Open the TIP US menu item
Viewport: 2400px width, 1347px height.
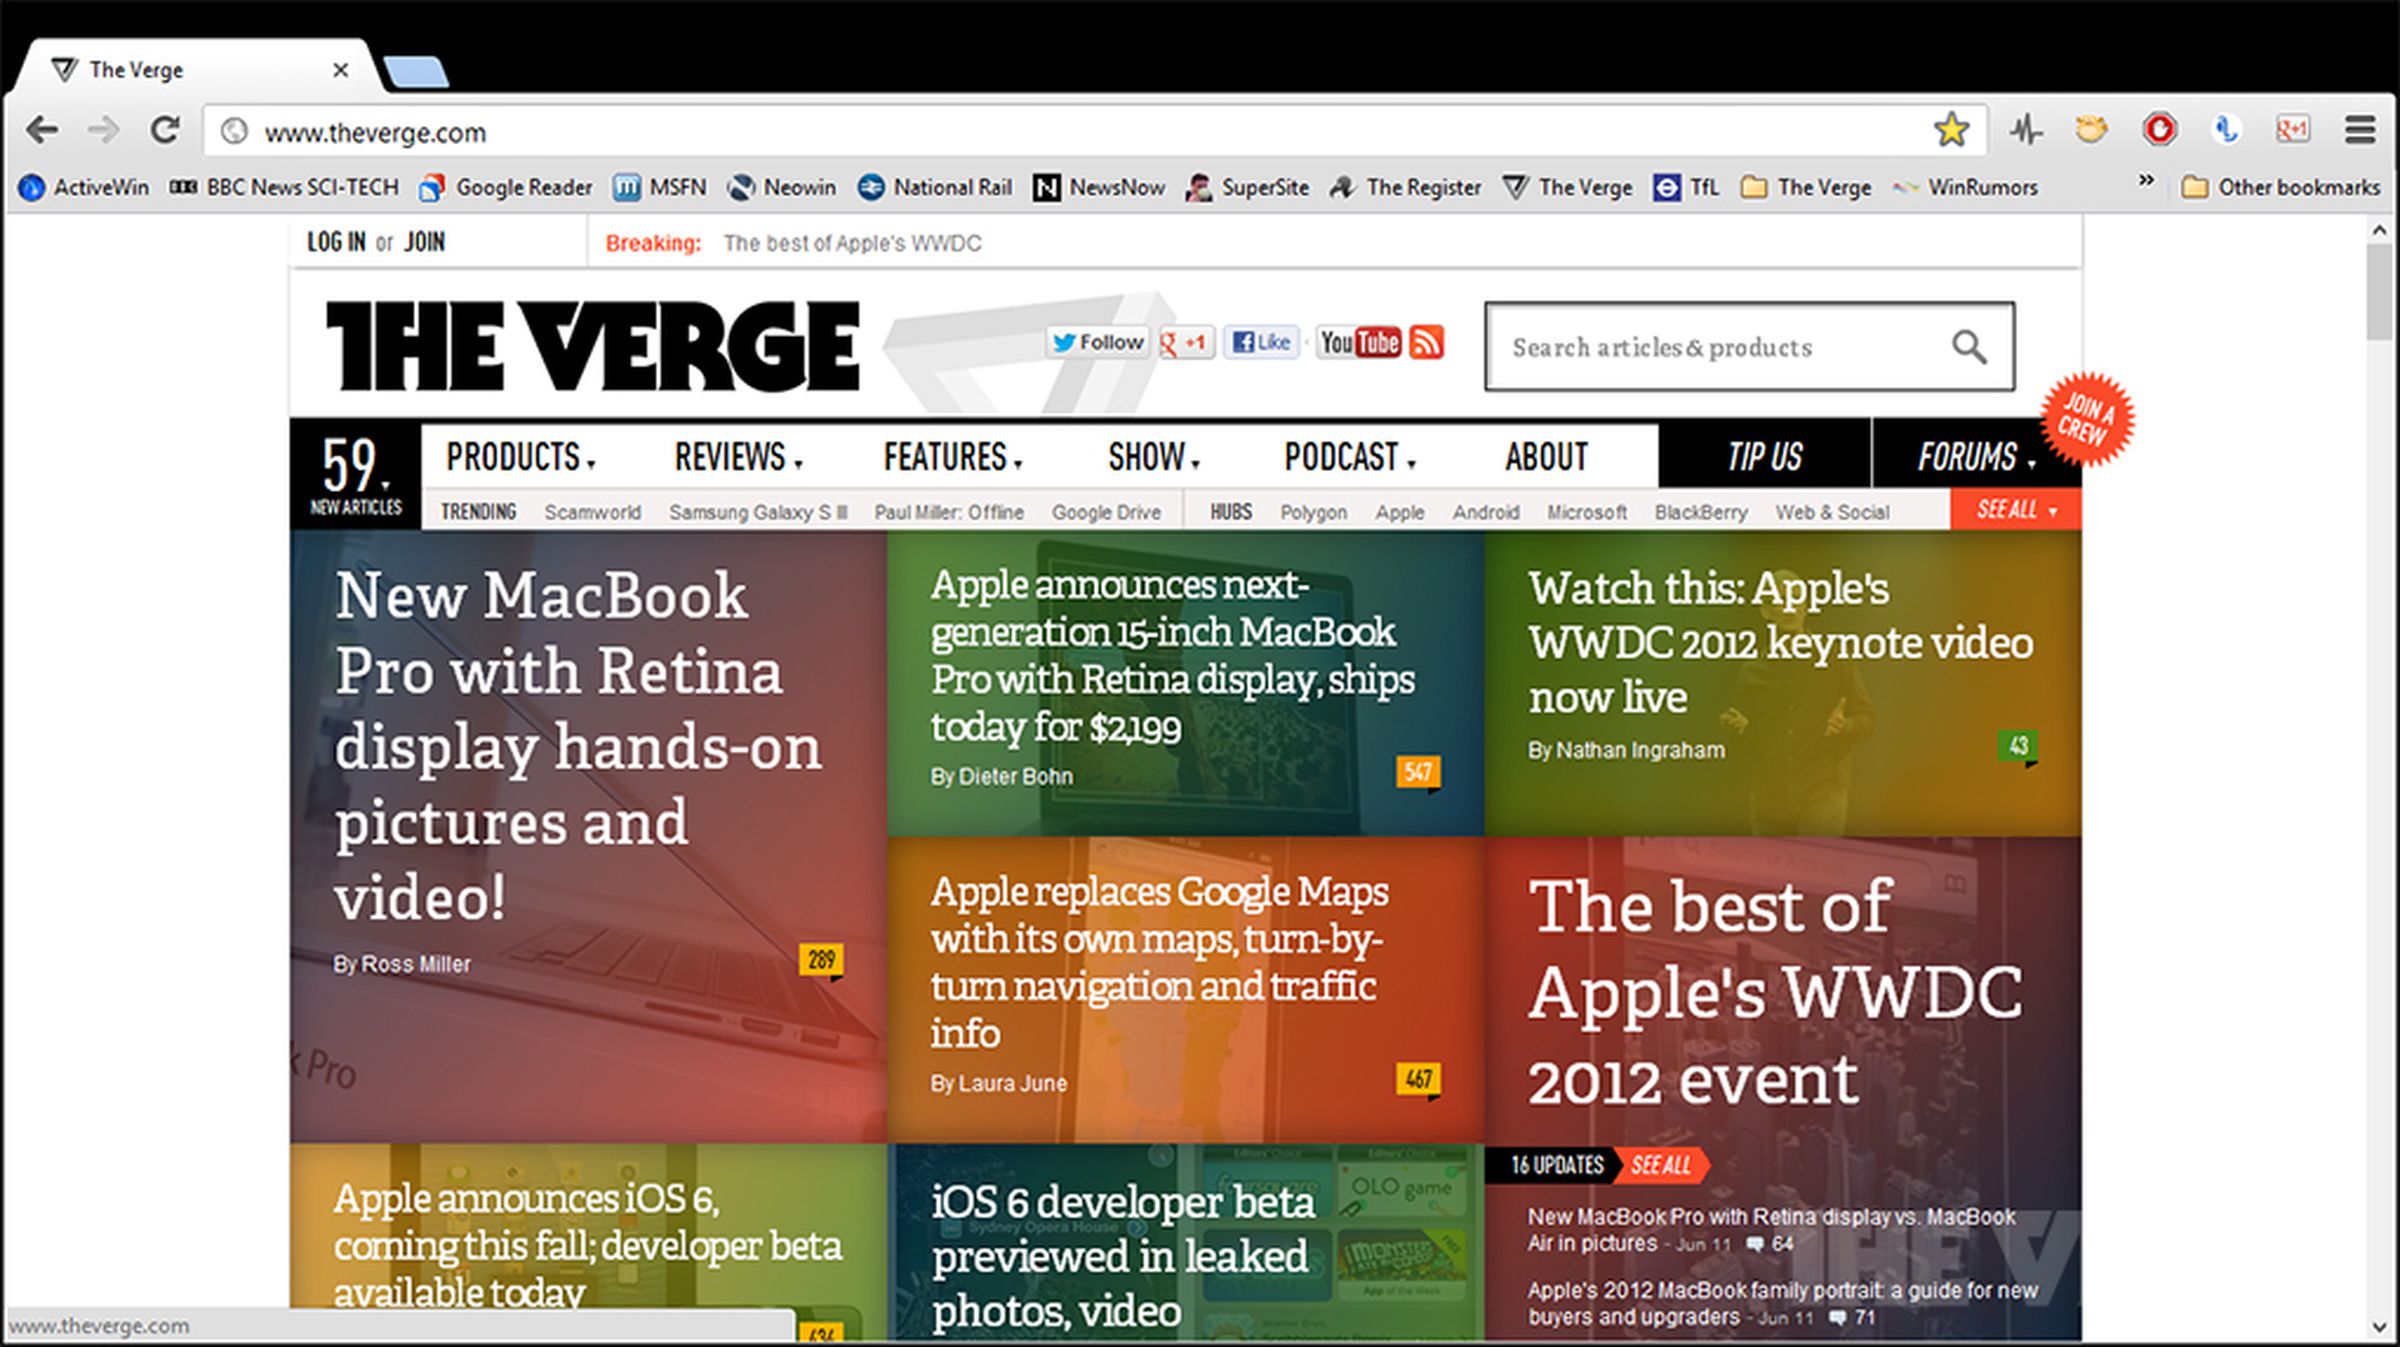1765,457
